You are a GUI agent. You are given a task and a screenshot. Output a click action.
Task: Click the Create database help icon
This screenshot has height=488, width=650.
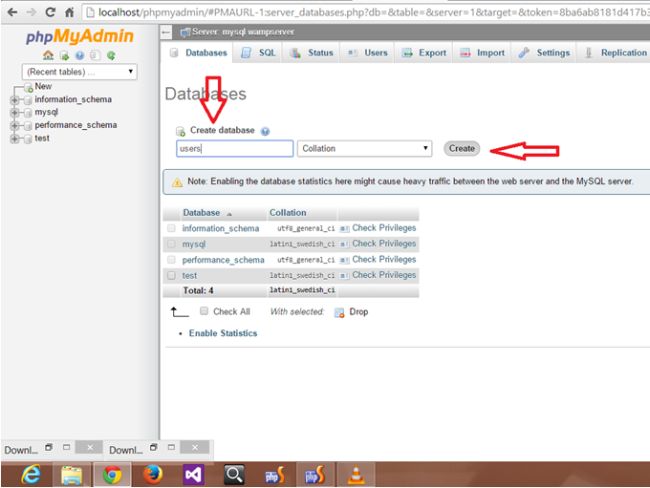[265, 131]
